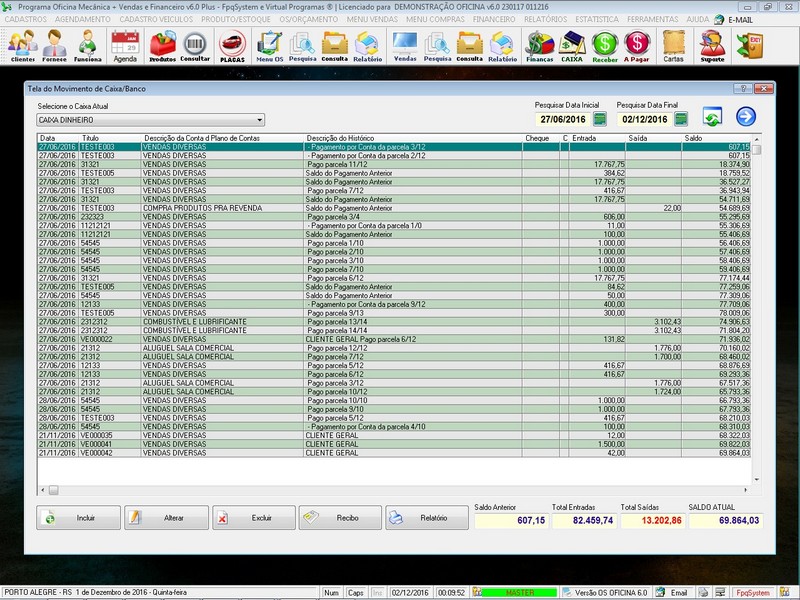Click the Total Saídas value 13.202,86
The width and height of the screenshot is (800, 600).
pyautogui.click(x=652, y=521)
